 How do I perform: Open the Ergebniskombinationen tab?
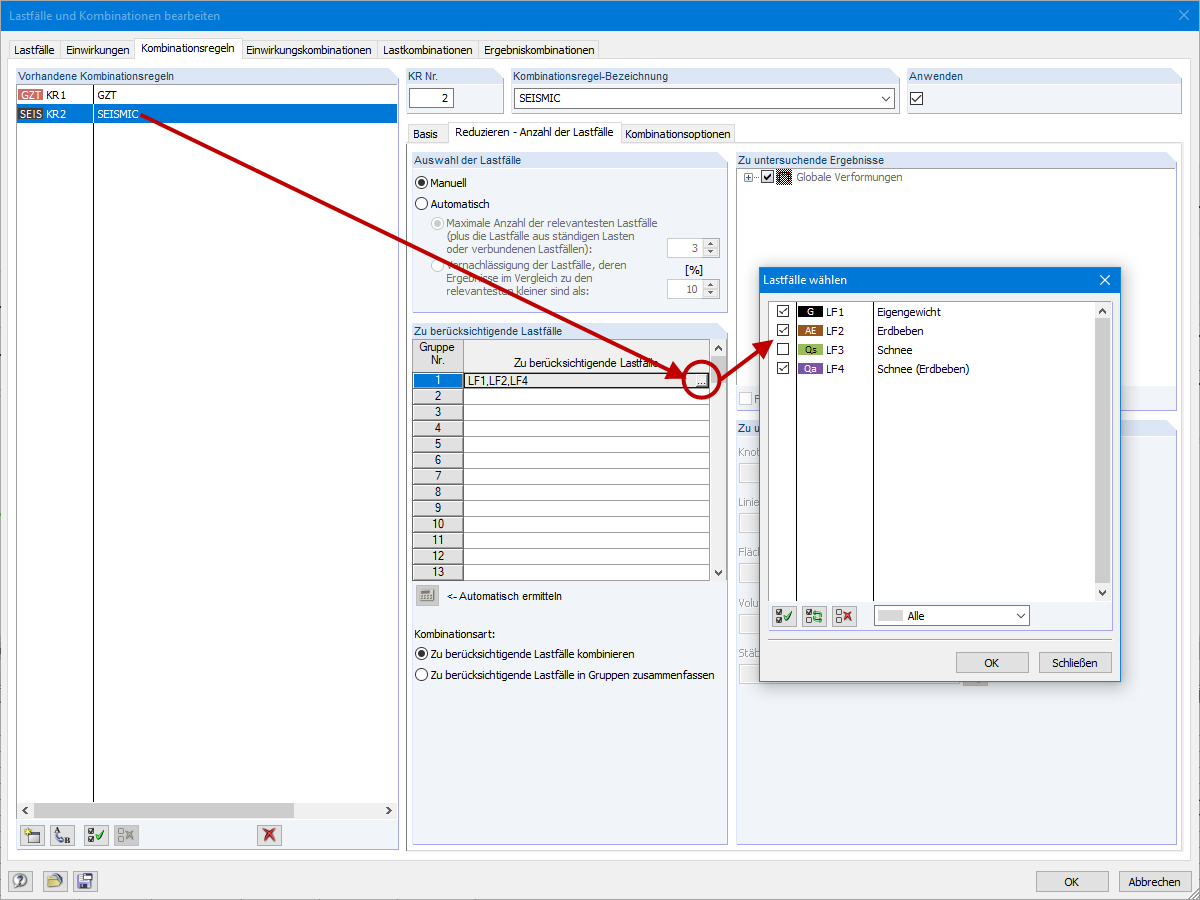539,49
